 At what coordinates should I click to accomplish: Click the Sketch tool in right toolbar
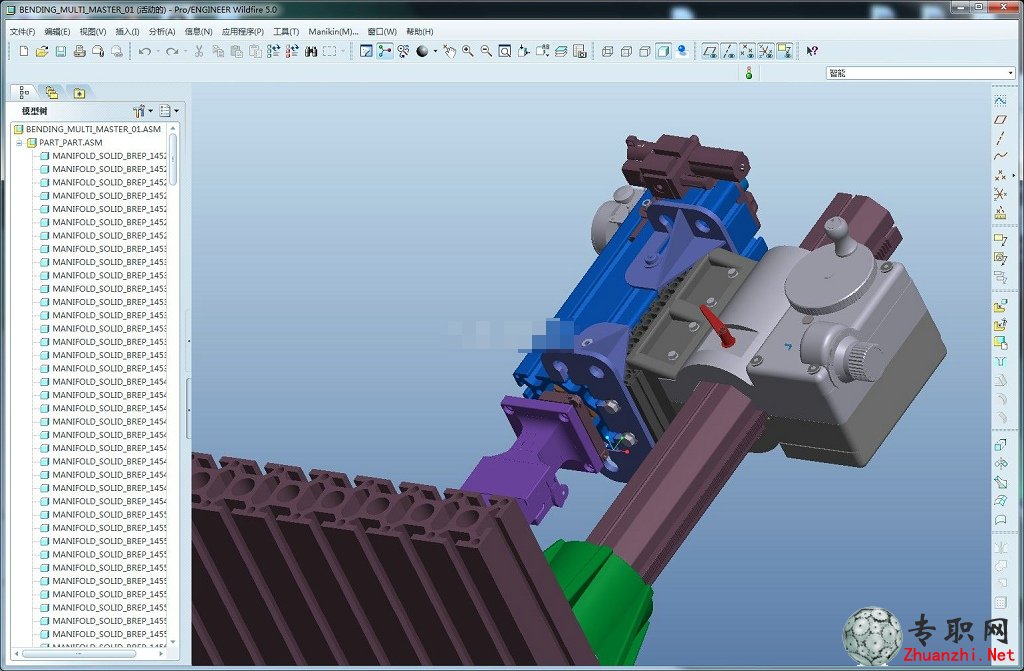pyautogui.click(x=1000, y=101)
